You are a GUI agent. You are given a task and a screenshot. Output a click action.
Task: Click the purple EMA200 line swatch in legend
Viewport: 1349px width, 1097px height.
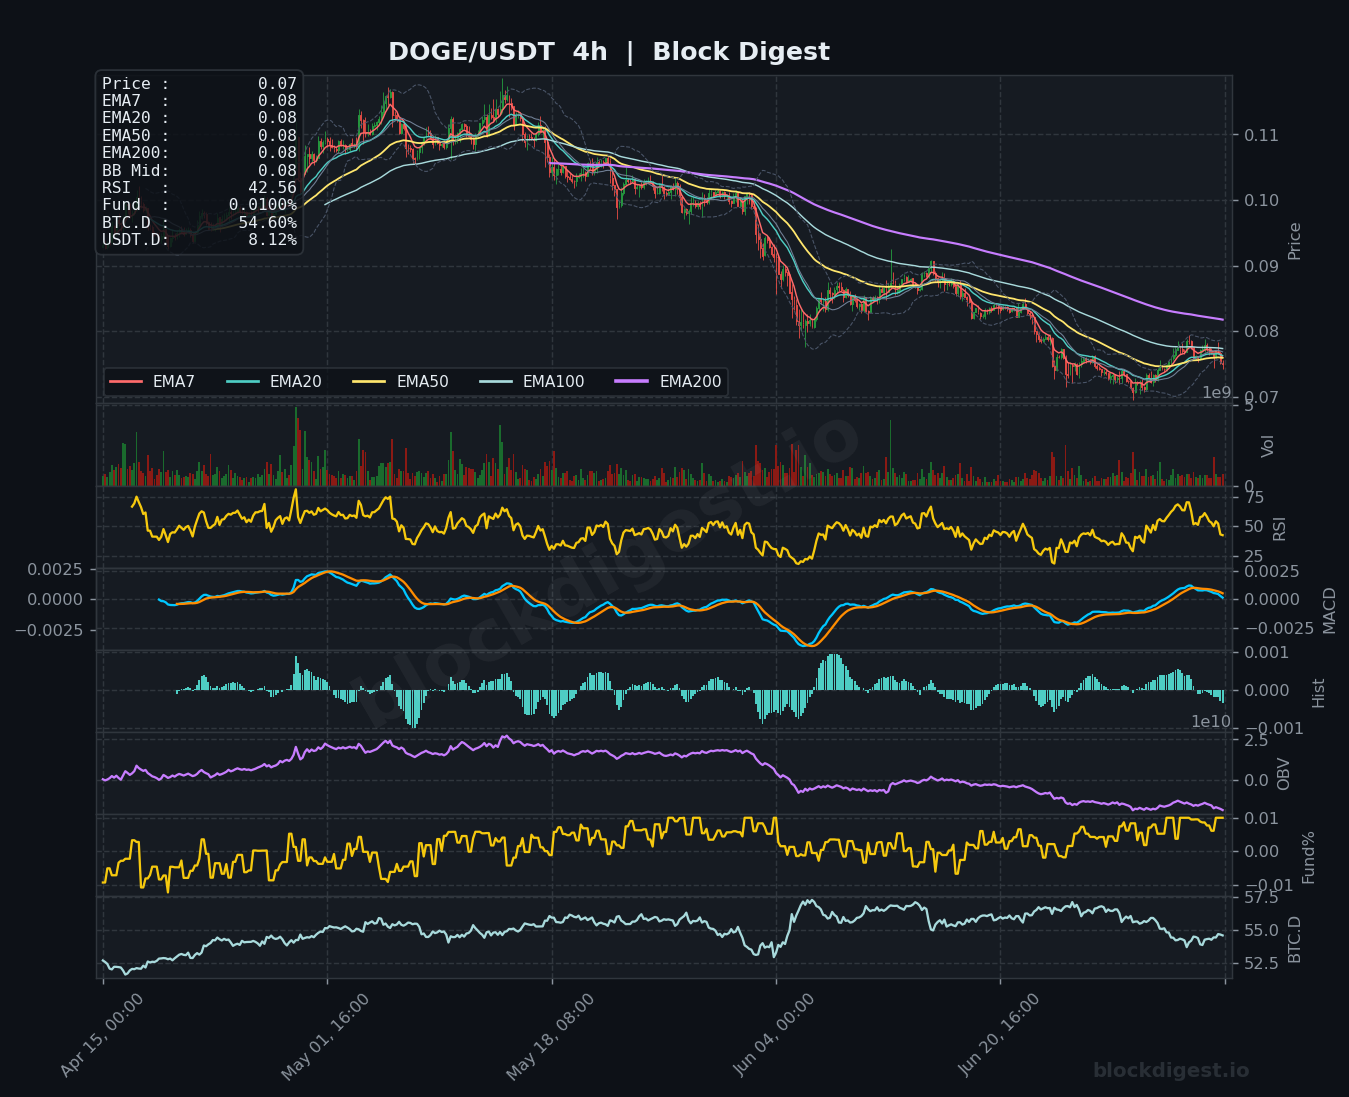point(632,382)
